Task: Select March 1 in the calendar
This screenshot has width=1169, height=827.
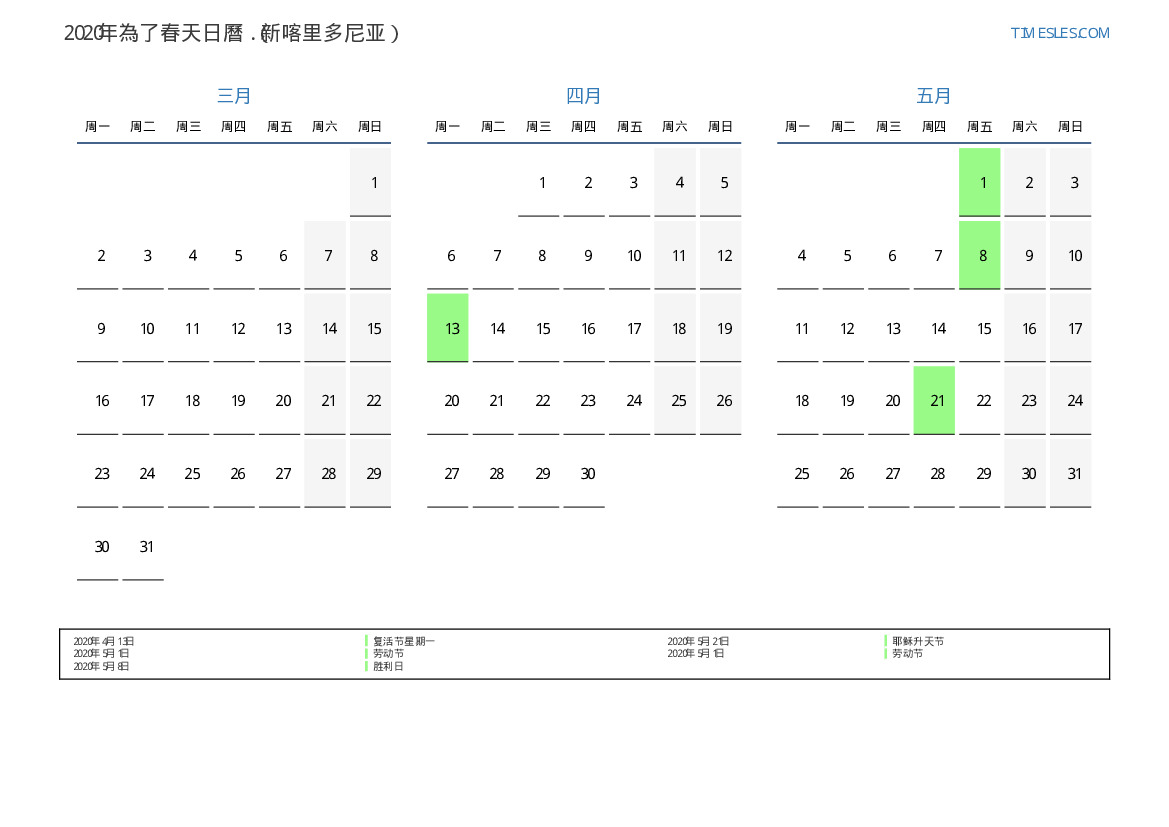Action: (x=370, y=182)
